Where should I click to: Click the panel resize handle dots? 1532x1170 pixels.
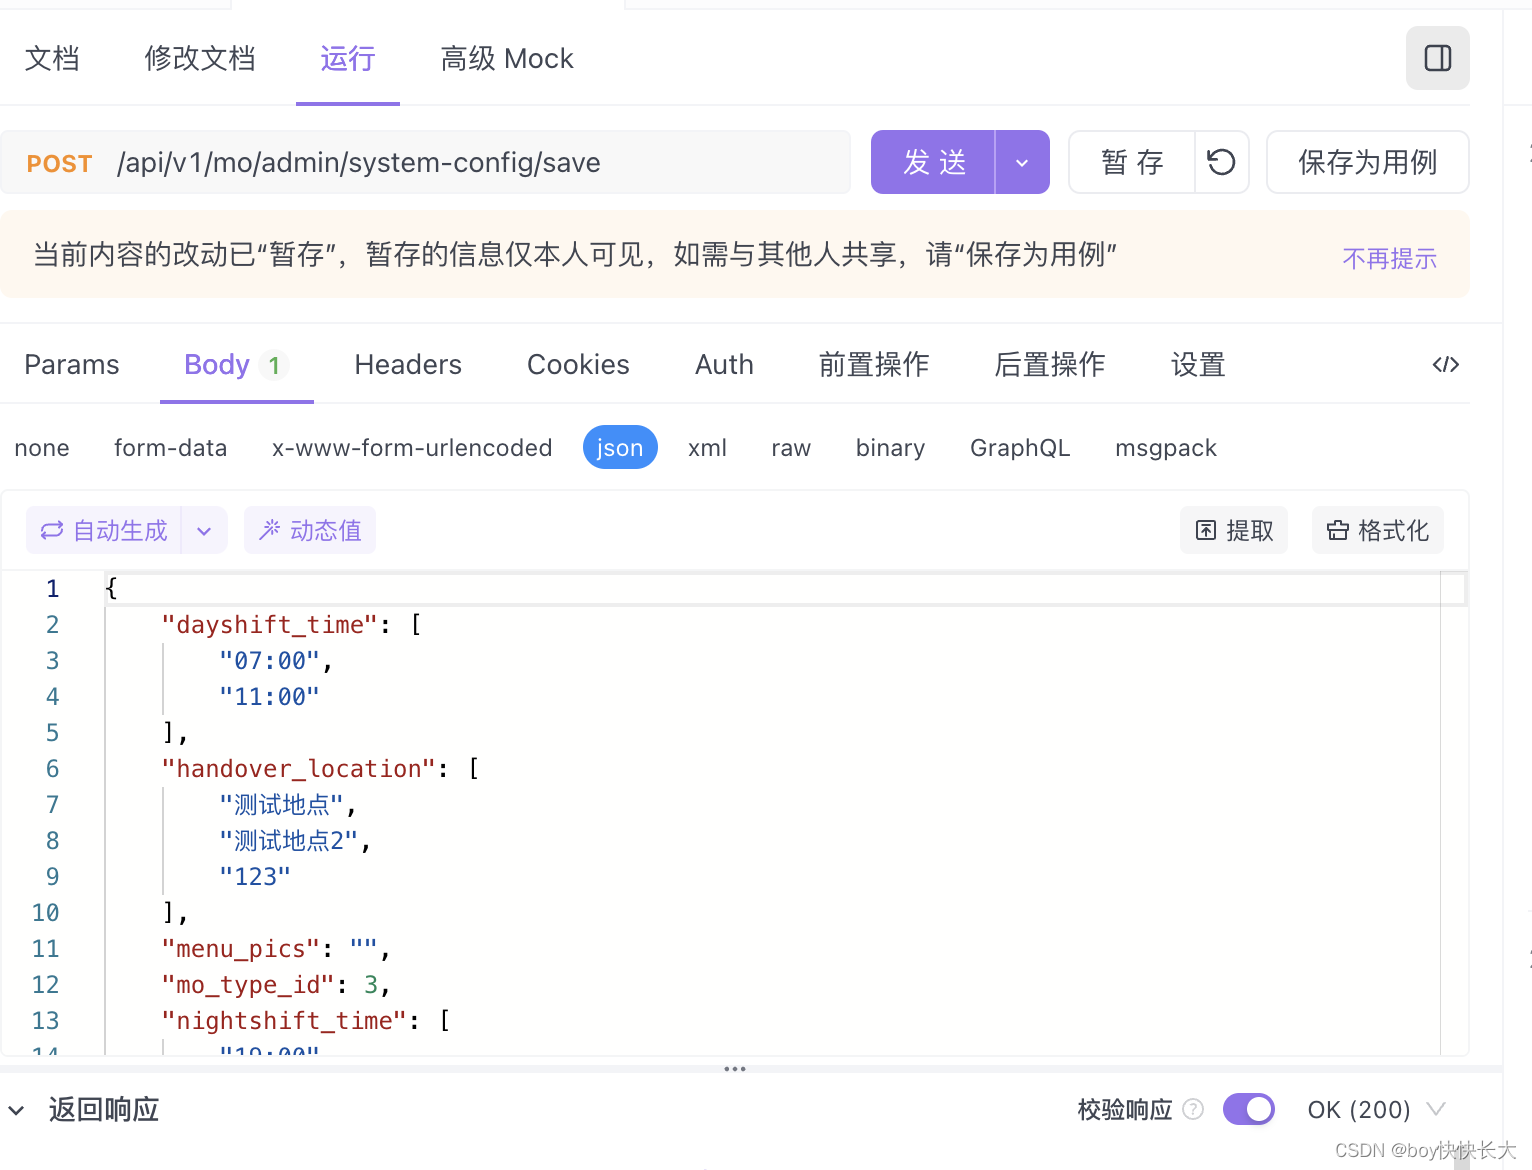pos(735,1069)
